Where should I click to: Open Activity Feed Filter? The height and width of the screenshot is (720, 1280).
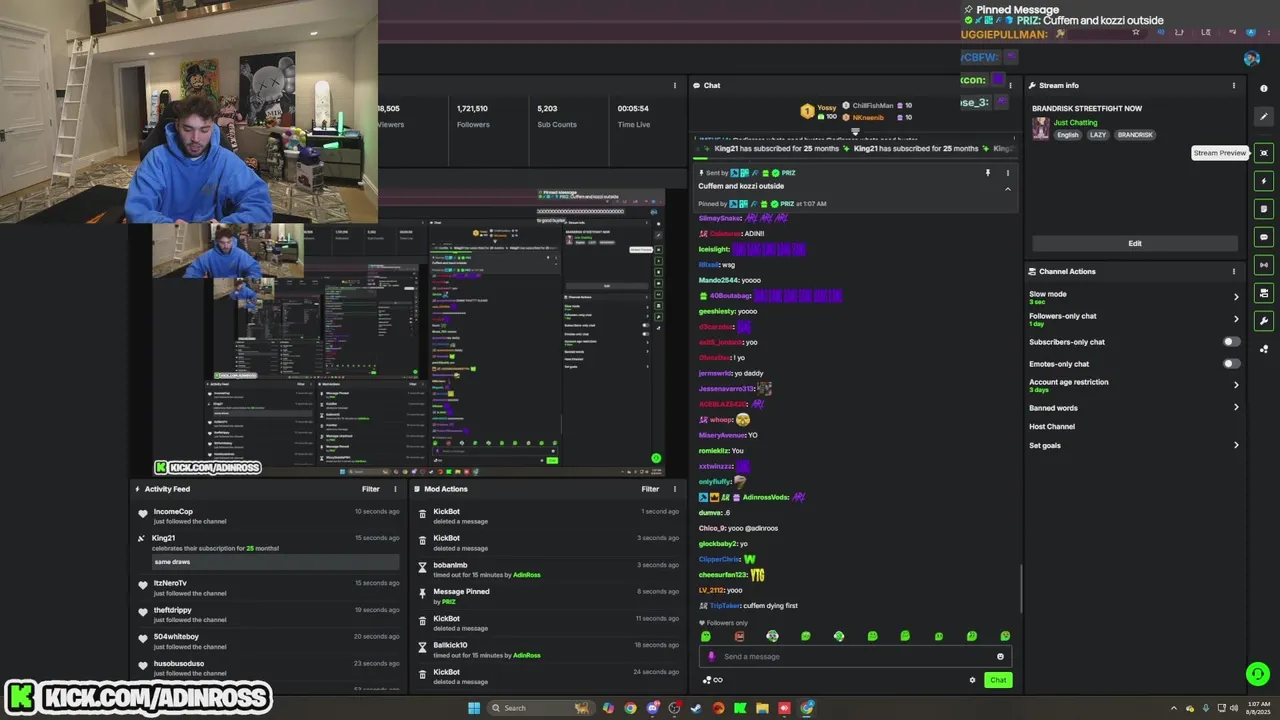[x=371, y=489]
